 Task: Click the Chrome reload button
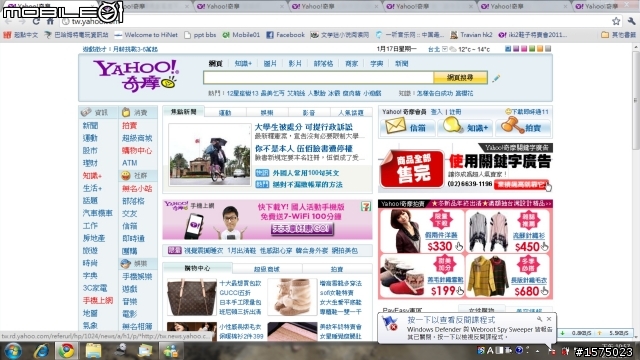[x=36, y=21]
